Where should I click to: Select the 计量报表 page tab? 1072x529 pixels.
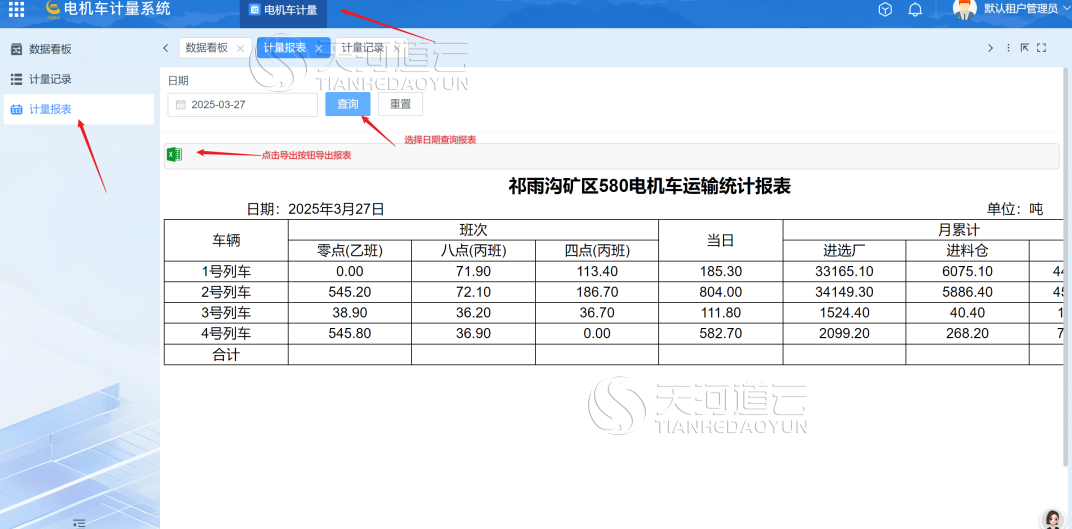(284, 48)
